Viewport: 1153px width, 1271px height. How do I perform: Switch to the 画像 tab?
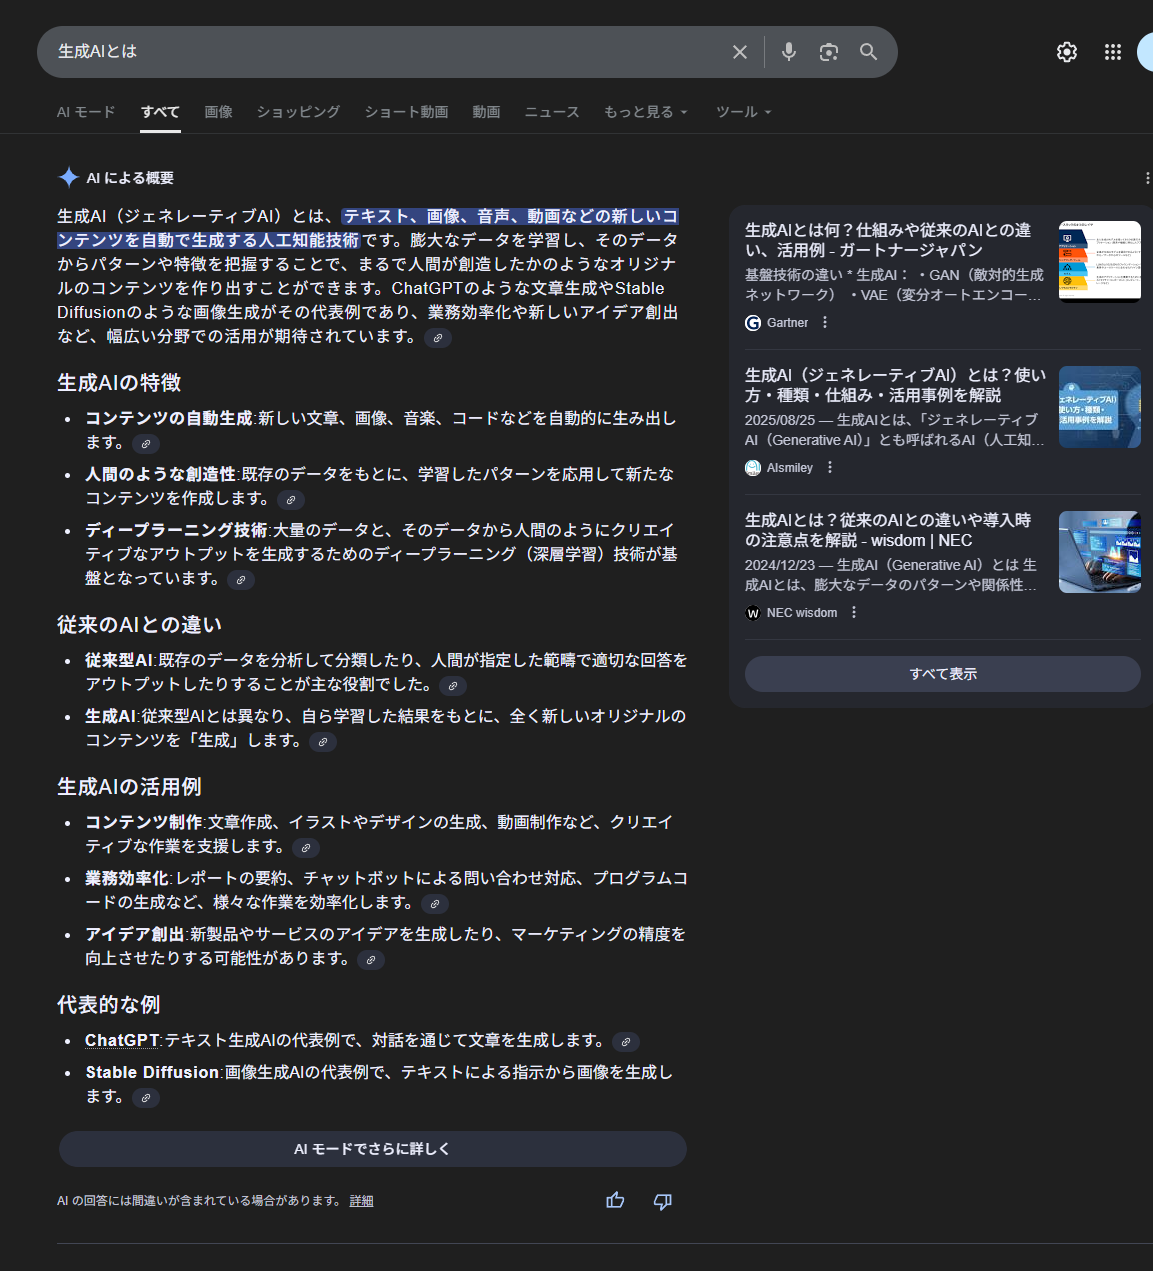[218, 112]
